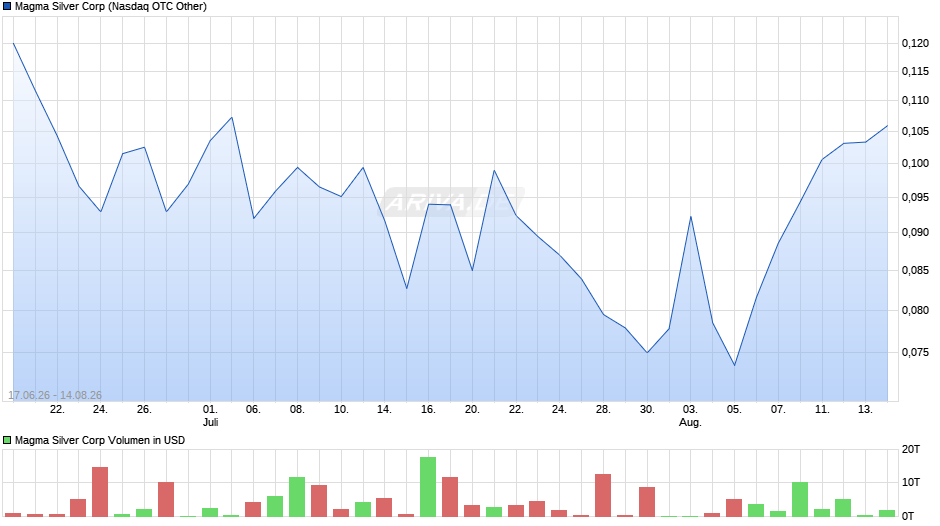940x526 pixels.
Task: Click the 26. date label on the x-axis
Action: pyautogui.click(x=144, y=409)
